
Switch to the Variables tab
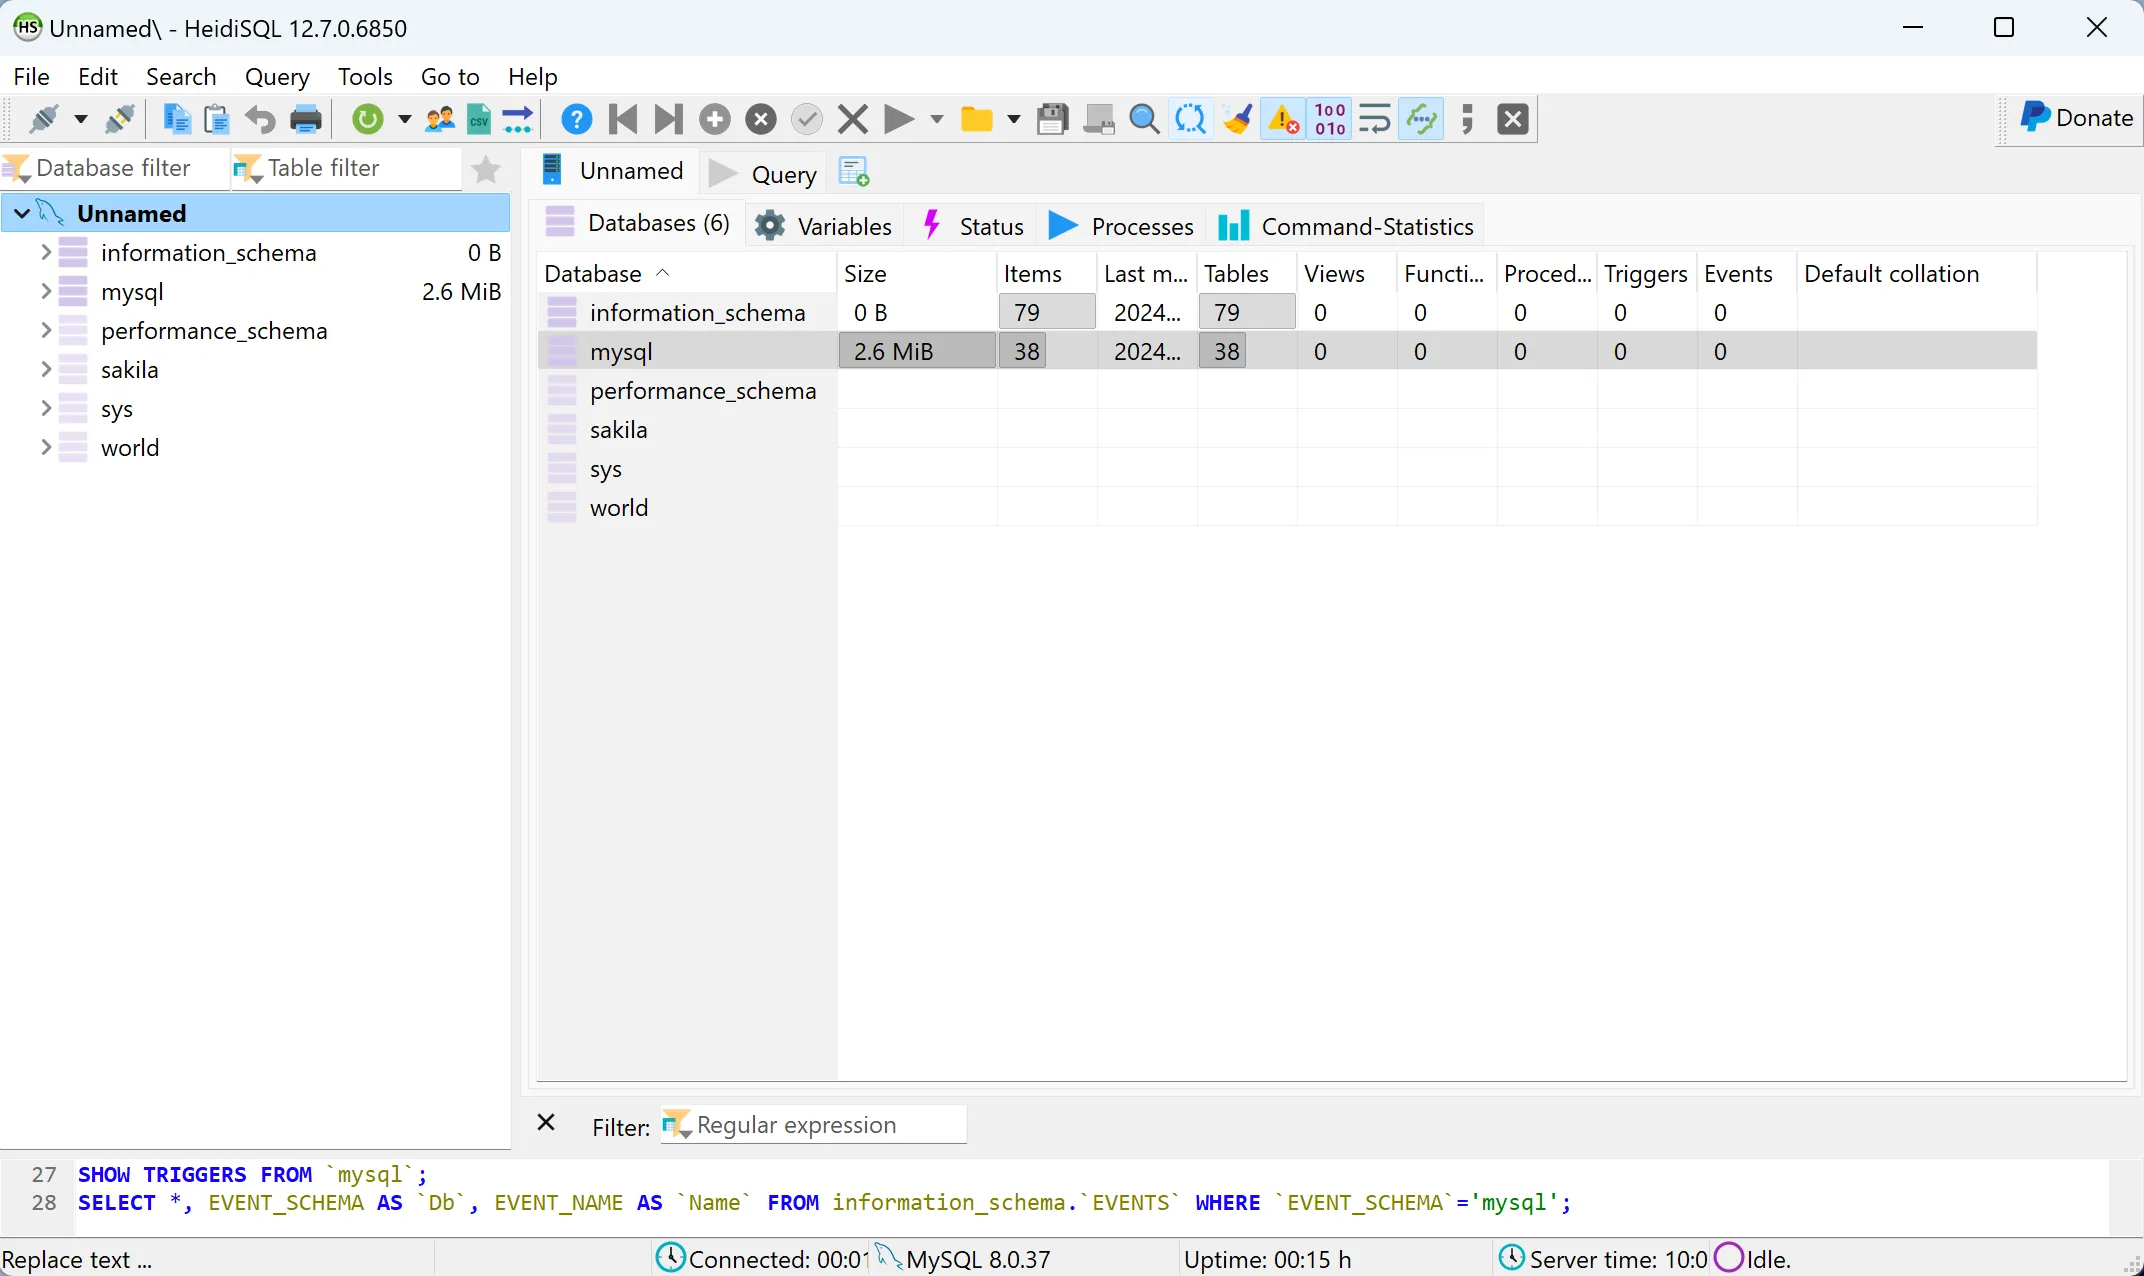(823, 226)
